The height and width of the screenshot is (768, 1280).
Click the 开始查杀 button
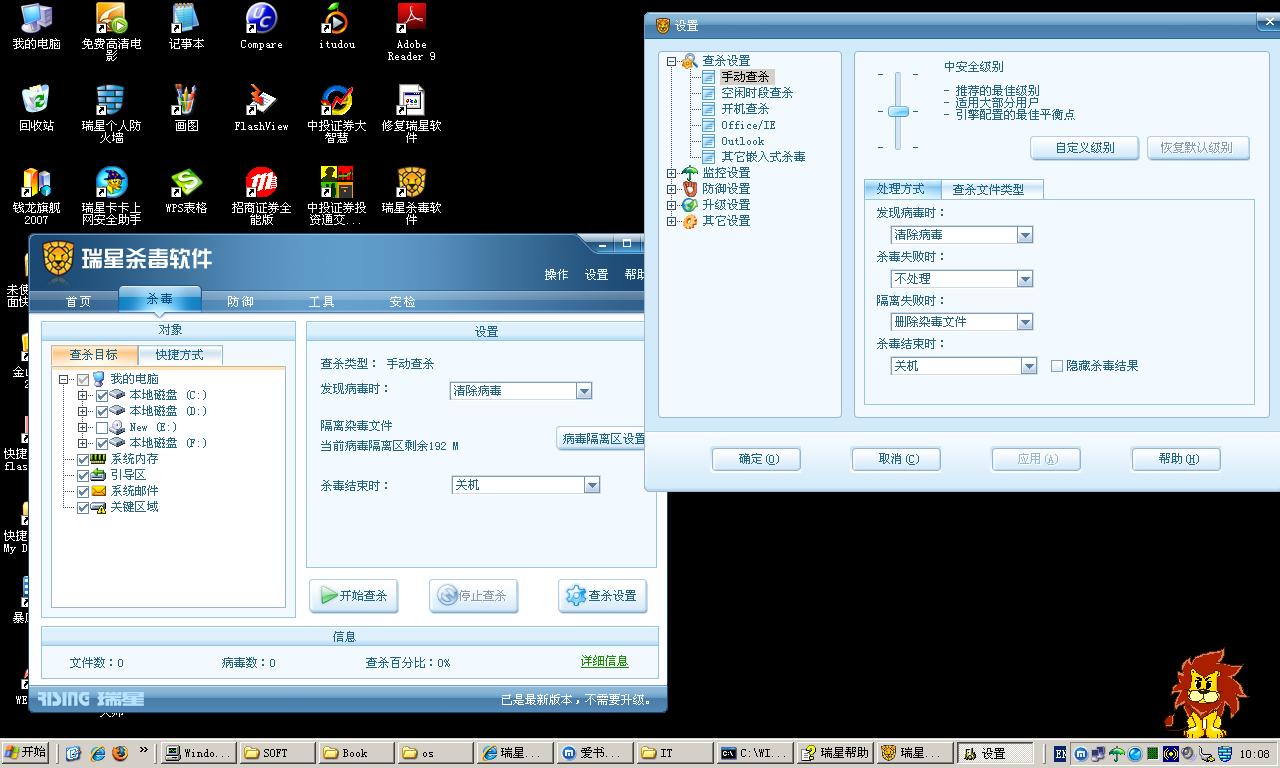354,596
